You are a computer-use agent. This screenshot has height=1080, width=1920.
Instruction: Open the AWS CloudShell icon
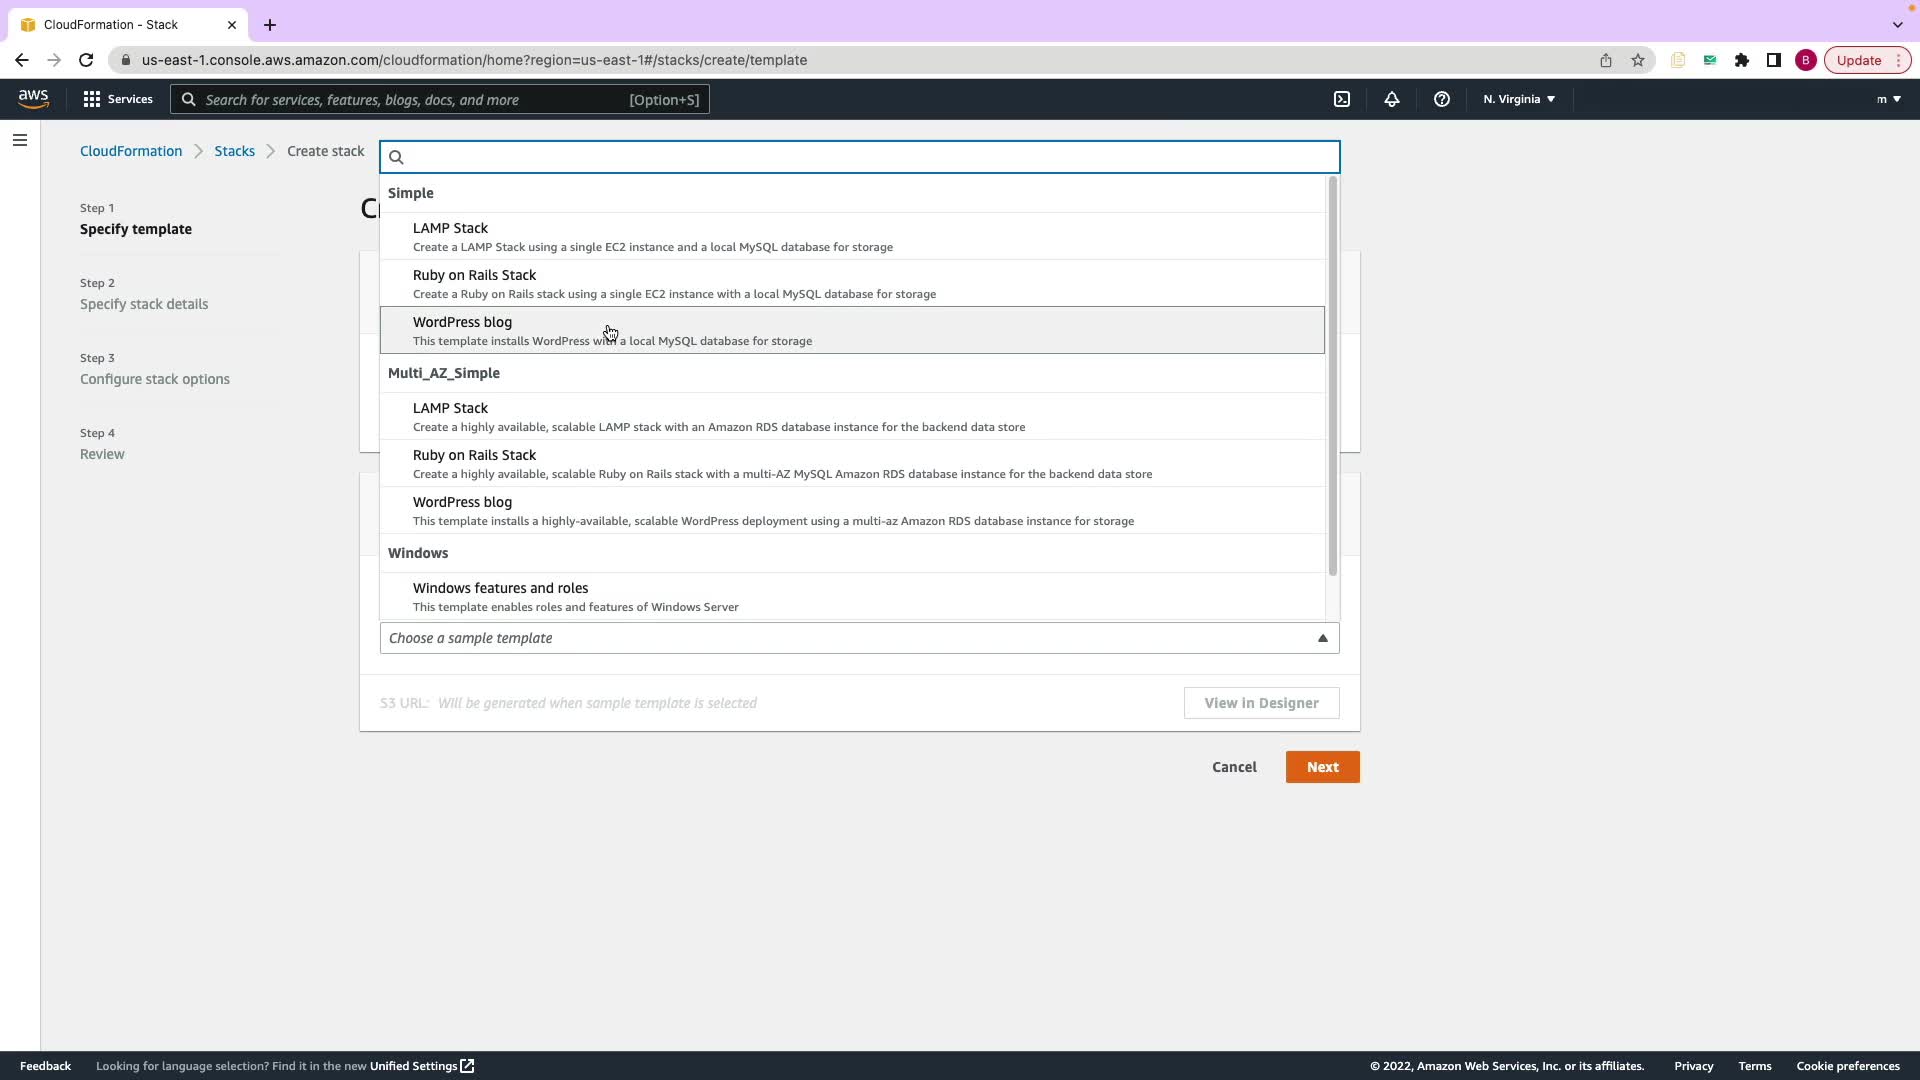[1342, 99]
